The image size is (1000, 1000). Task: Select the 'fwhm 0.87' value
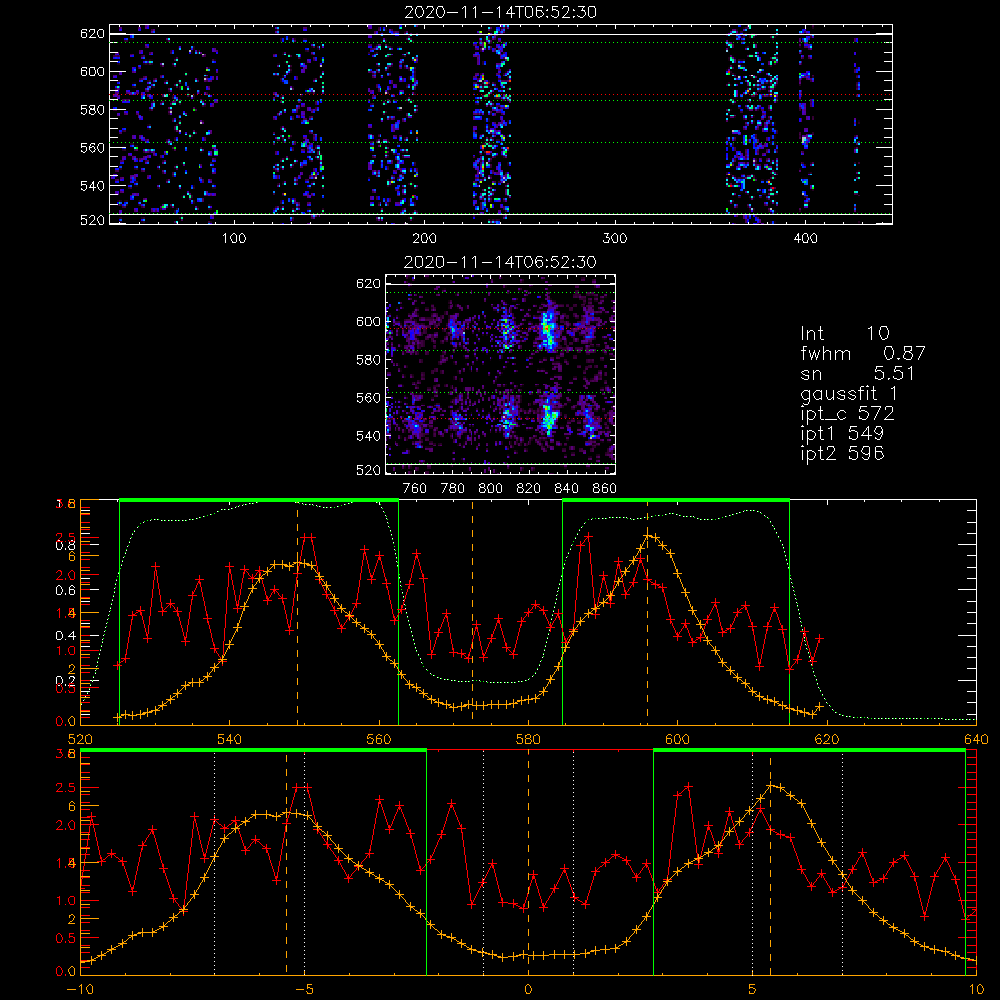pyautogui.click(x=863, y=353)
